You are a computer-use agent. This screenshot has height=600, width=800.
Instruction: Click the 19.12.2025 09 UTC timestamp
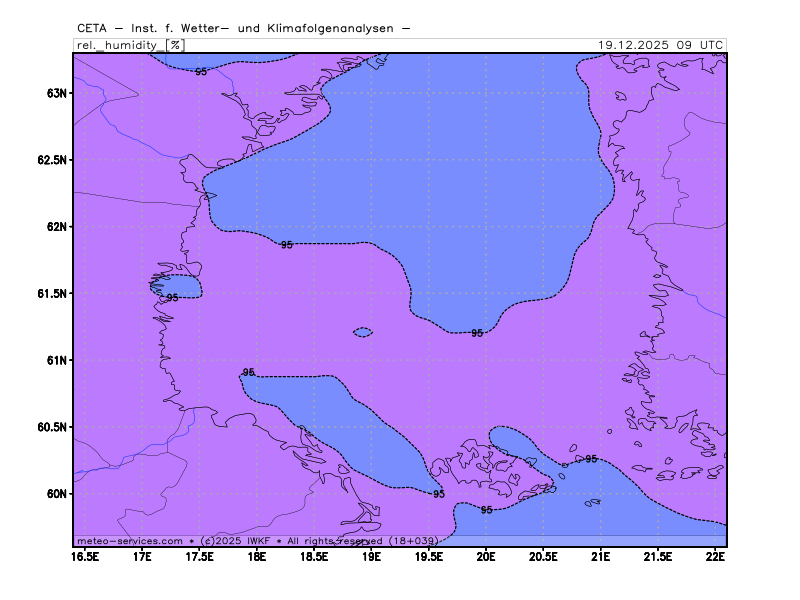pyautogui.click(x=660, y=45)
